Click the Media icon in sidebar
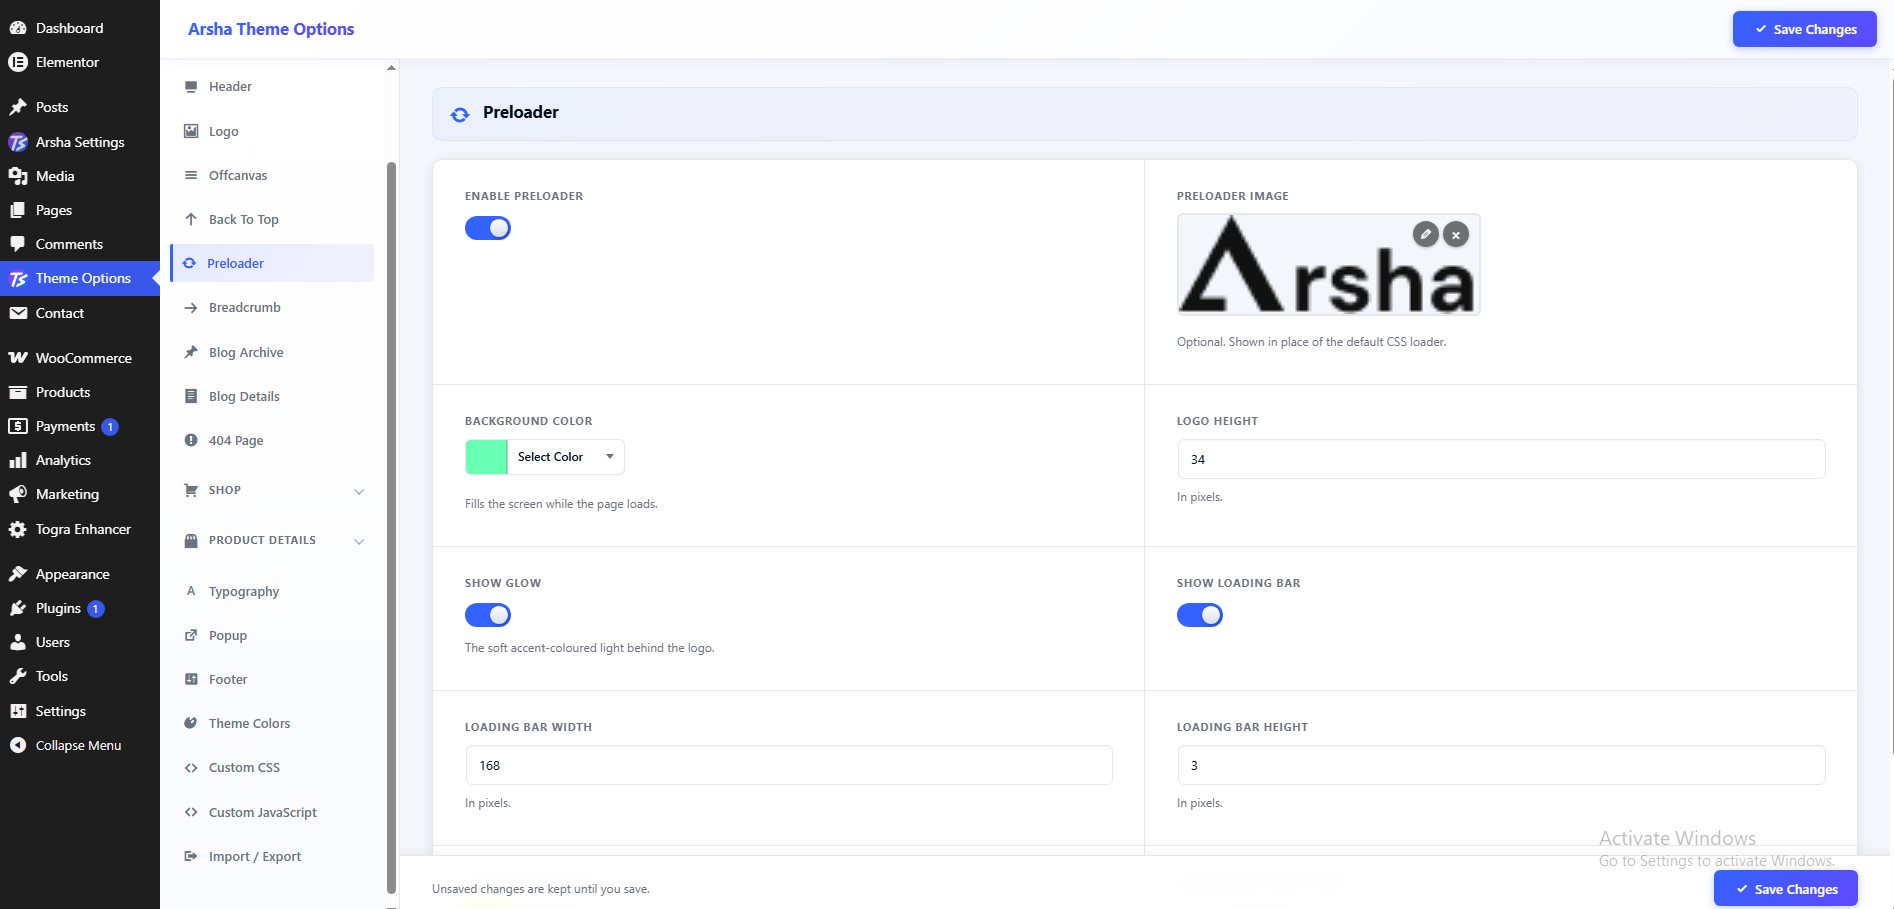Image resolution: width=1894 pixels, height=909 pixels. pyautogui.click(x=17, y=176)
